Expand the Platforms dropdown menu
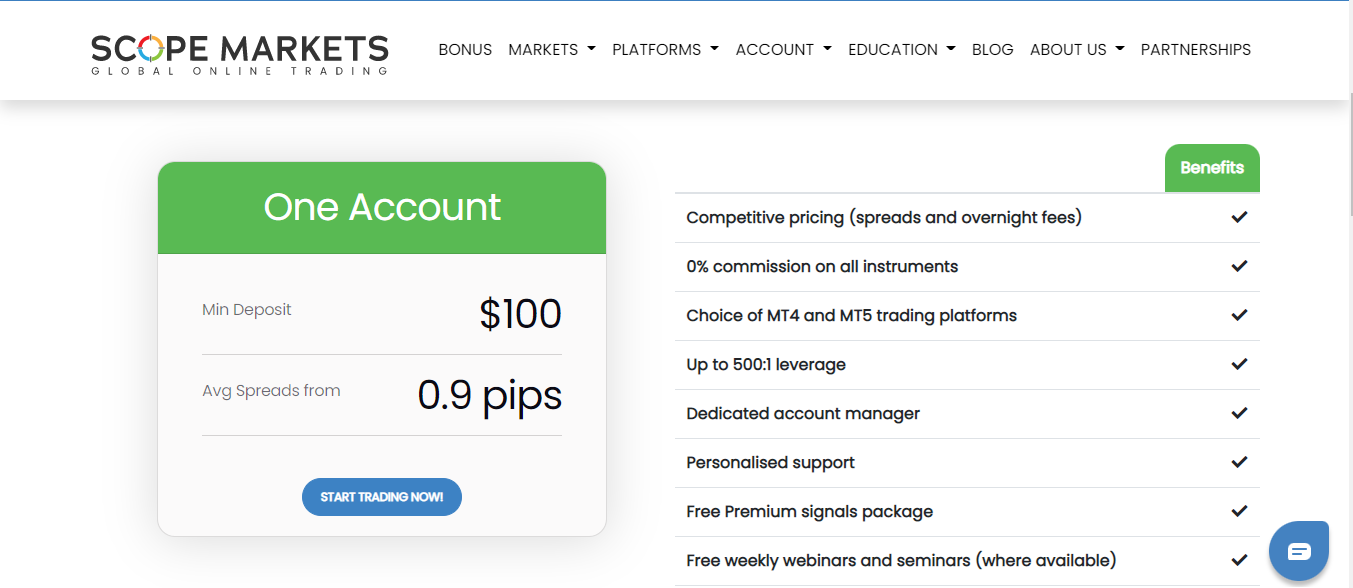 [x=665, y=49]
